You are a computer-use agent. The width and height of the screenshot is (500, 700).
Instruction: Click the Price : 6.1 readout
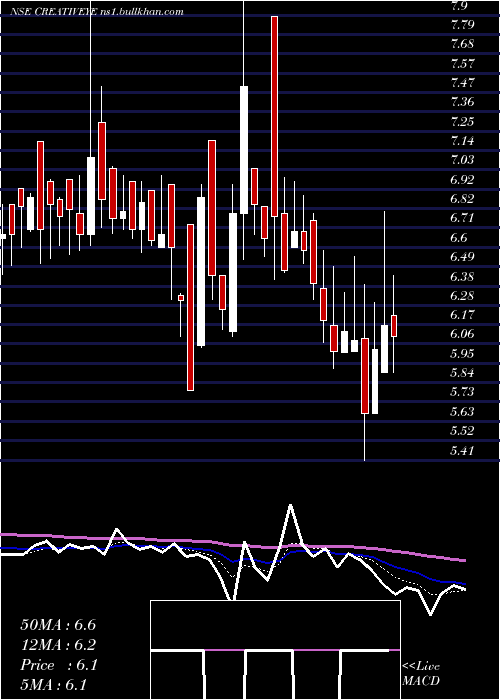coord(58,665)
